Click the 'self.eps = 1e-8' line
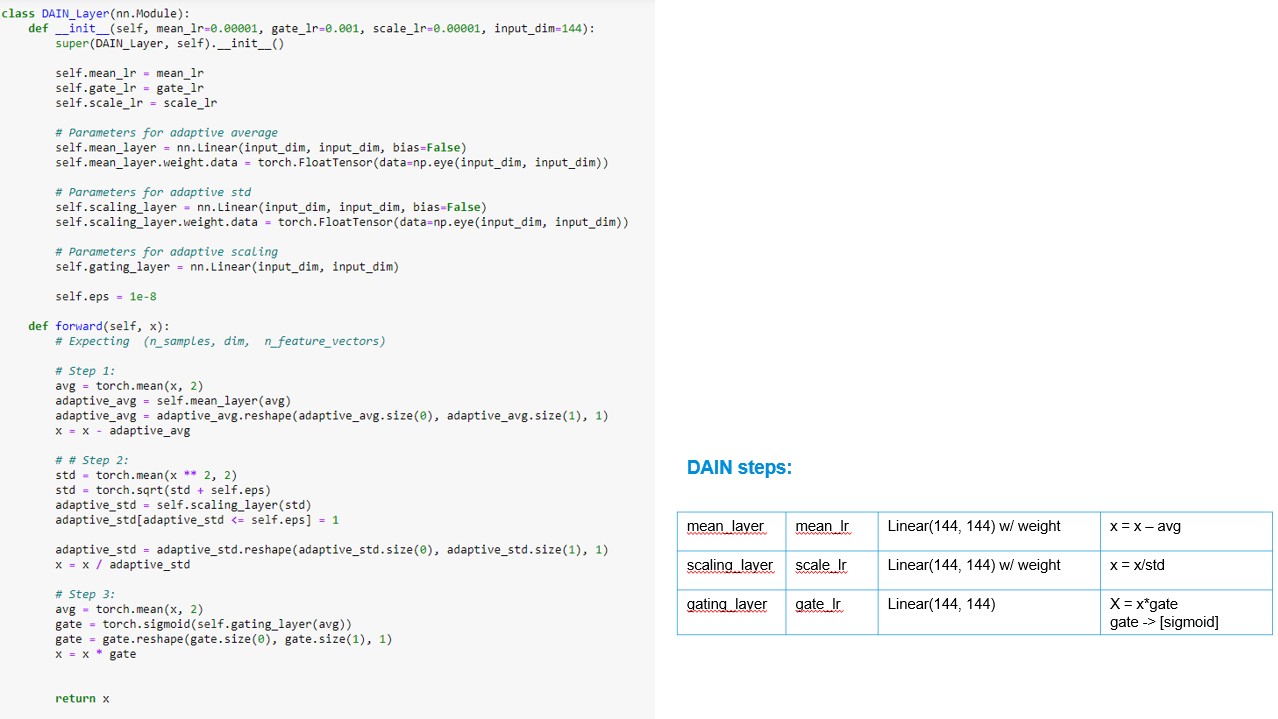Screen dimensions: 1278x719 (106, 296)
